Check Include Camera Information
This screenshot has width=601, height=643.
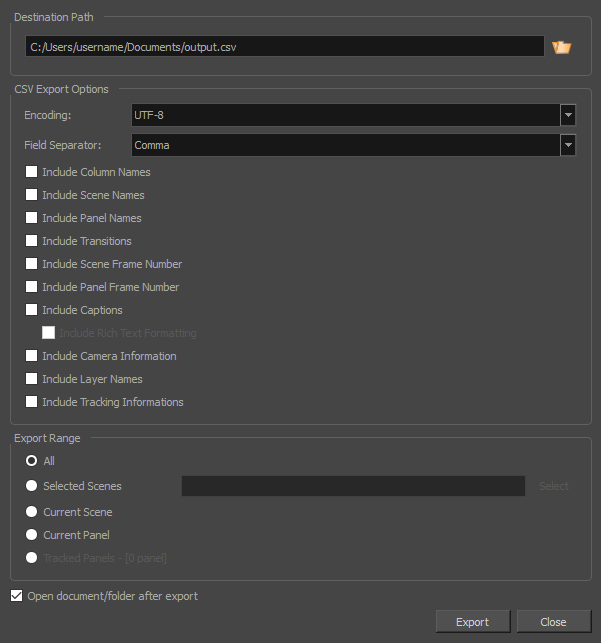tap(32, 356)
